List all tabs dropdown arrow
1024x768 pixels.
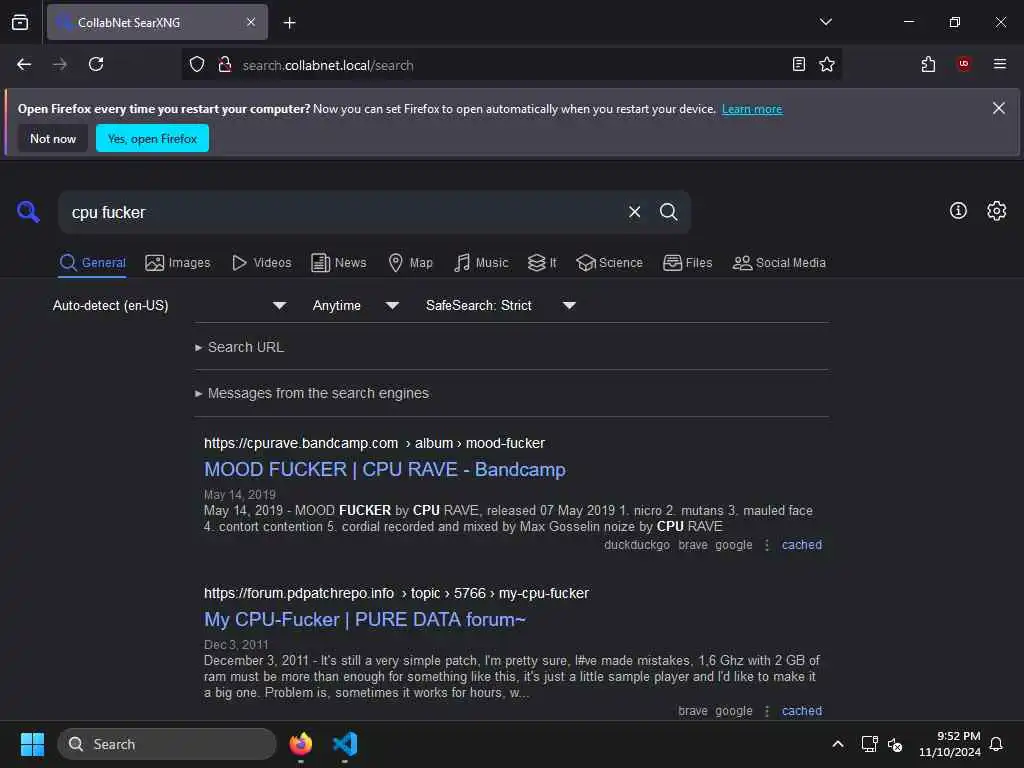click(x=825, y=22)
